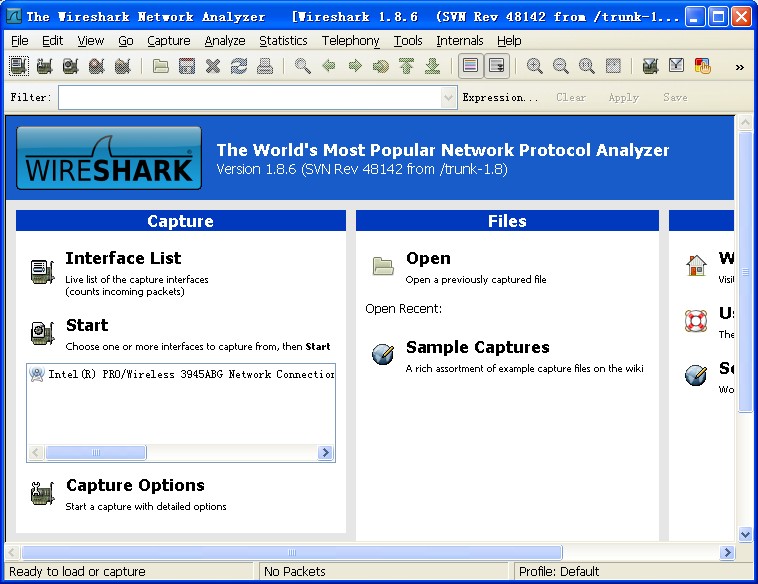Click the User's Guide lifebuoy icon
Viewport: 758px width, 584px height.
(x=696, y=320)
